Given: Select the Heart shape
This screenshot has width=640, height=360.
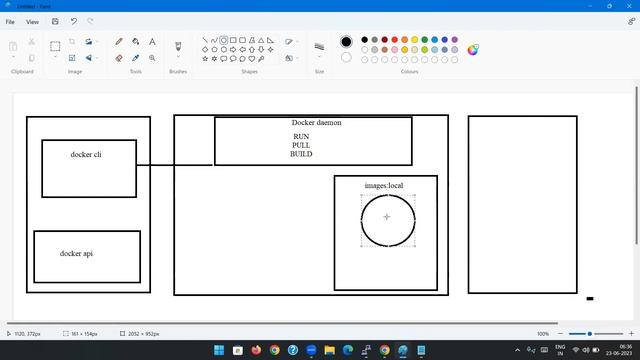Looking at the screenshot, I should 252,59.
